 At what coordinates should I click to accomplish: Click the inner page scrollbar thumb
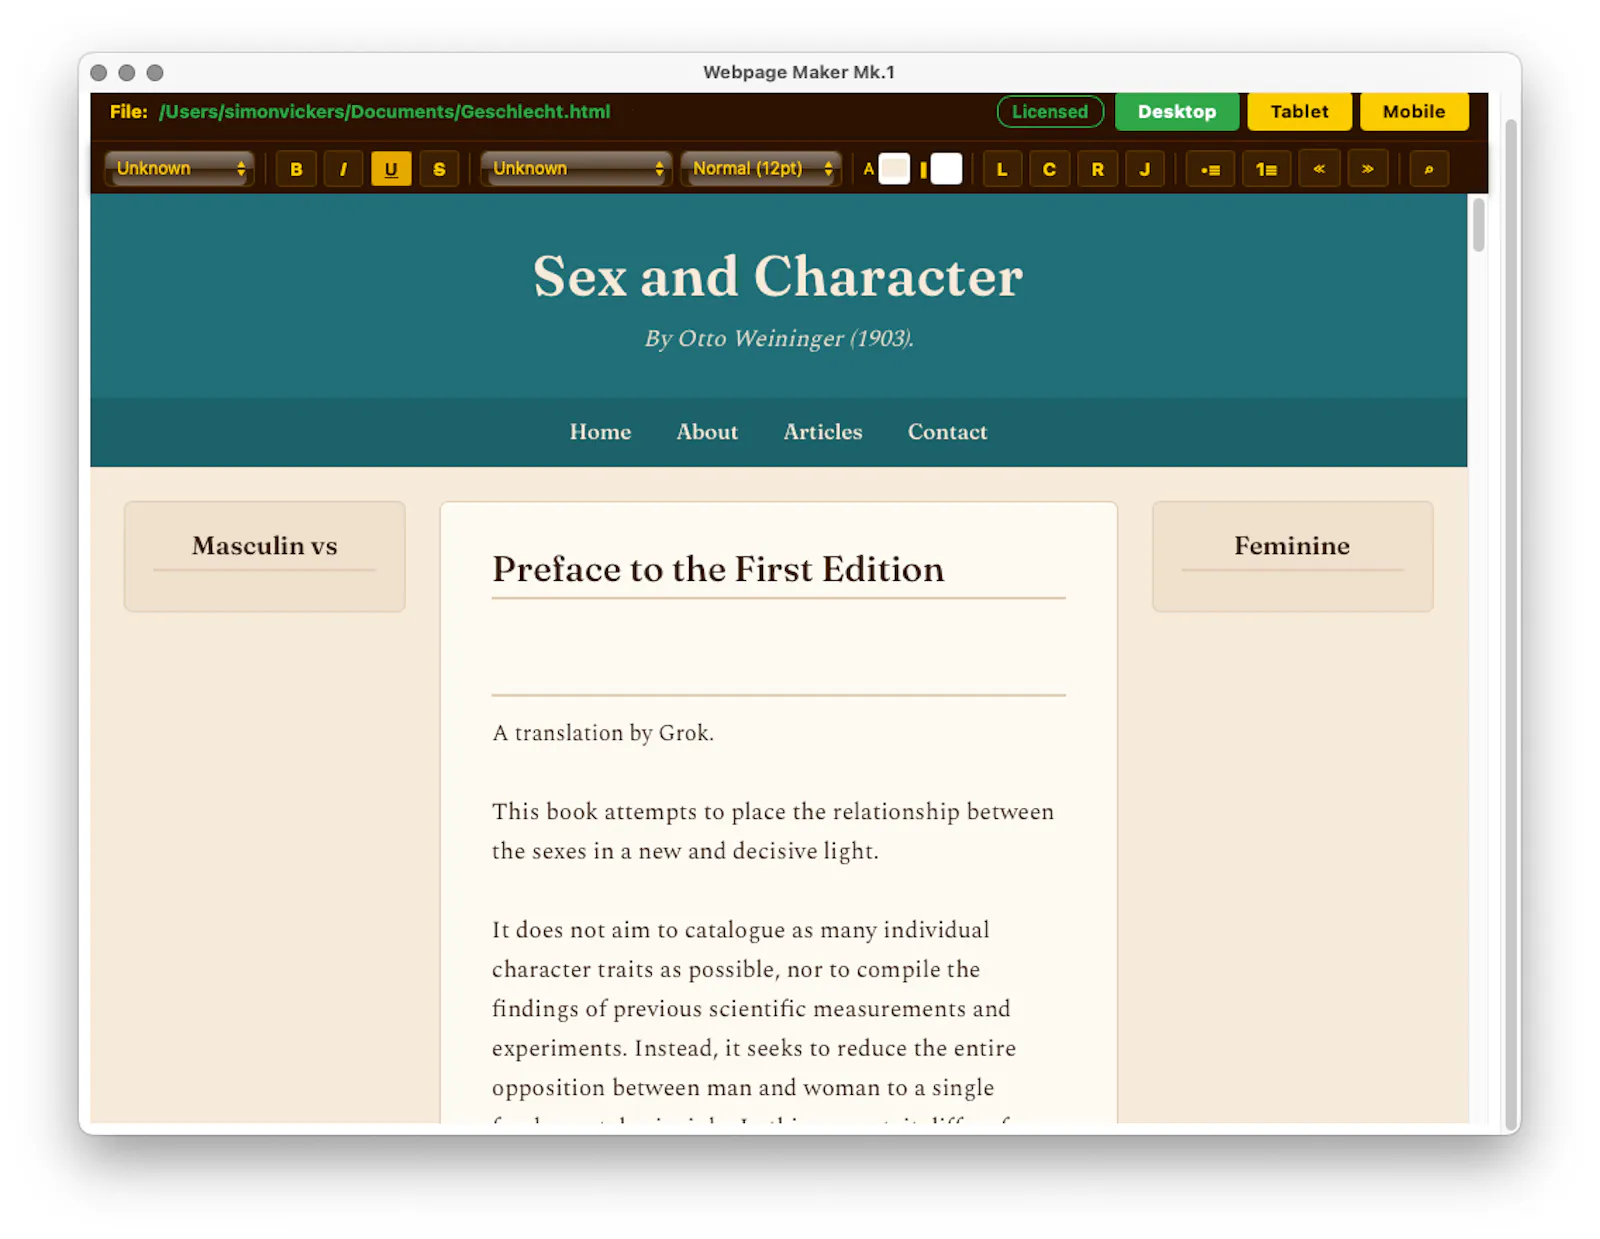click(1478, 224)
